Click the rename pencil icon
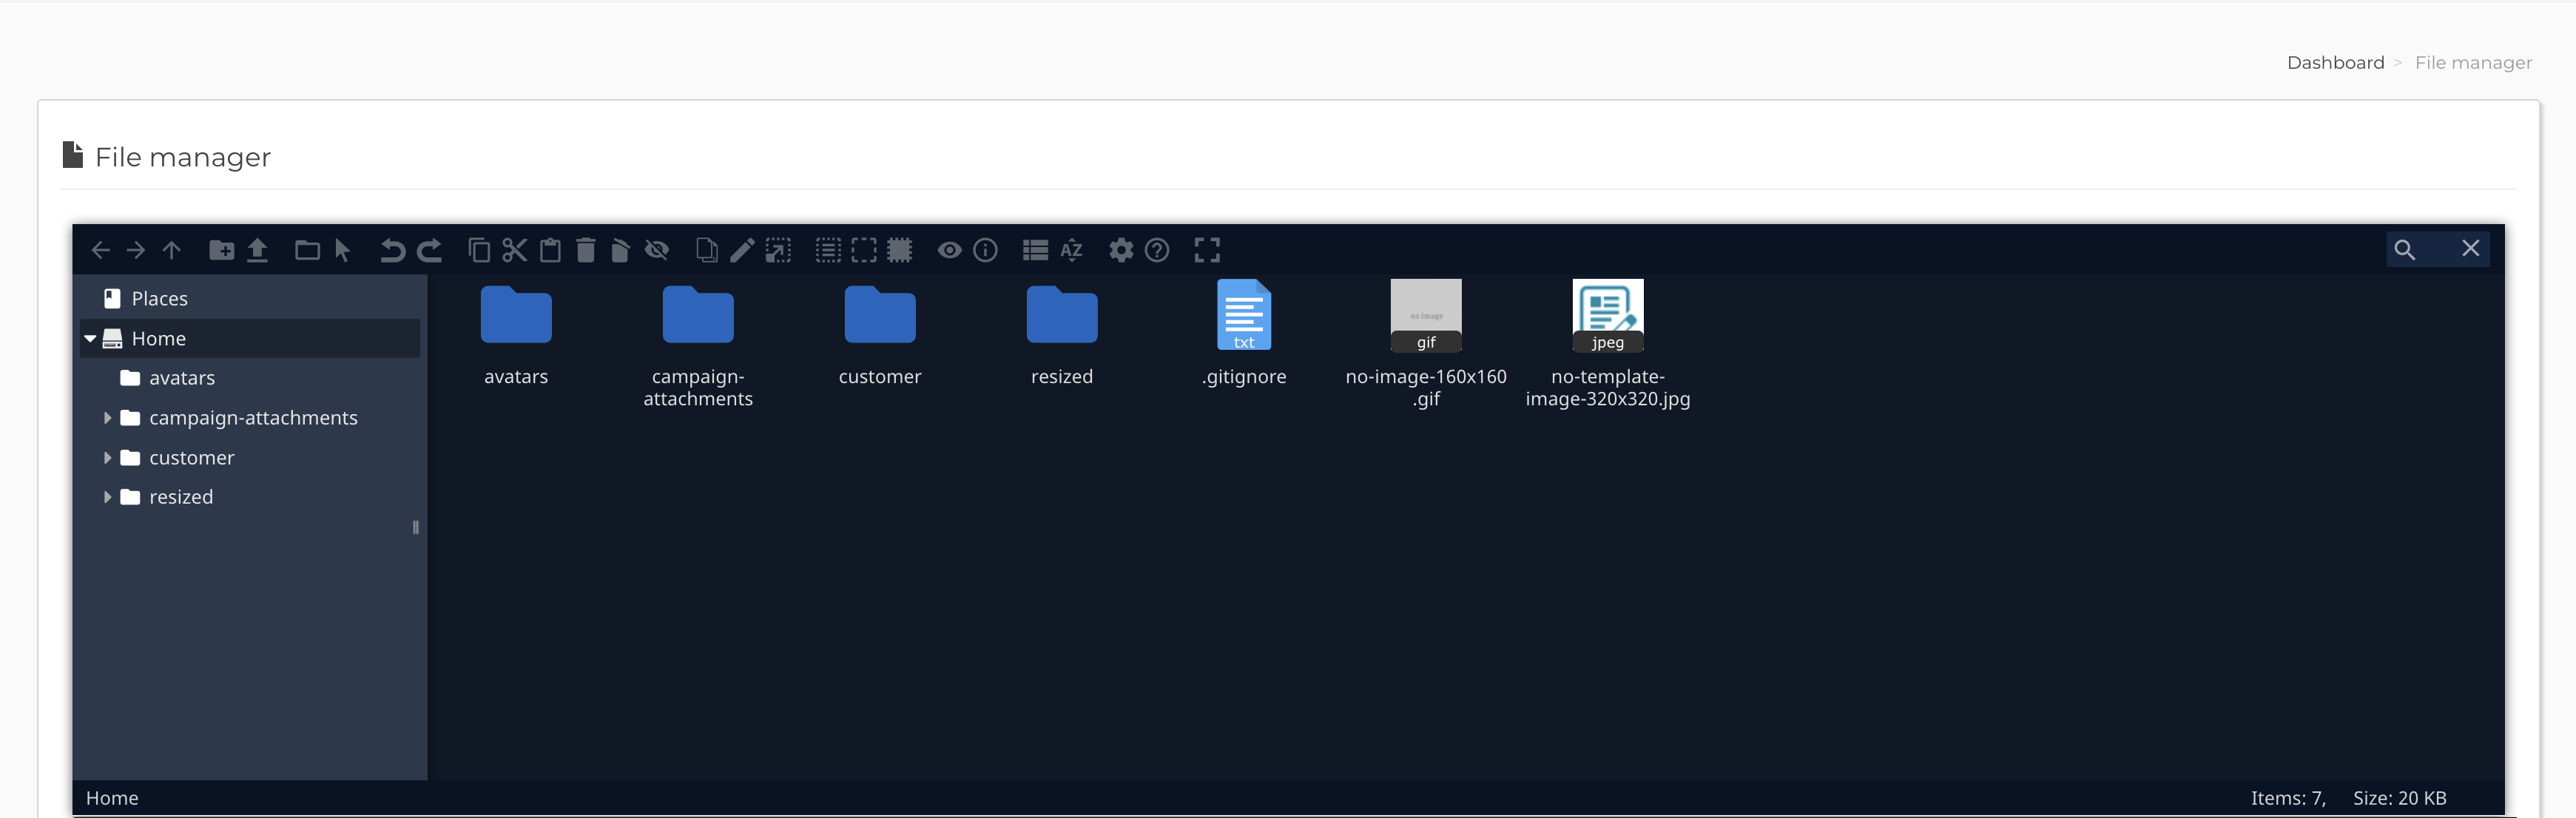The height and width of the screenshot is (818, 2576). [x=742, y=250]
